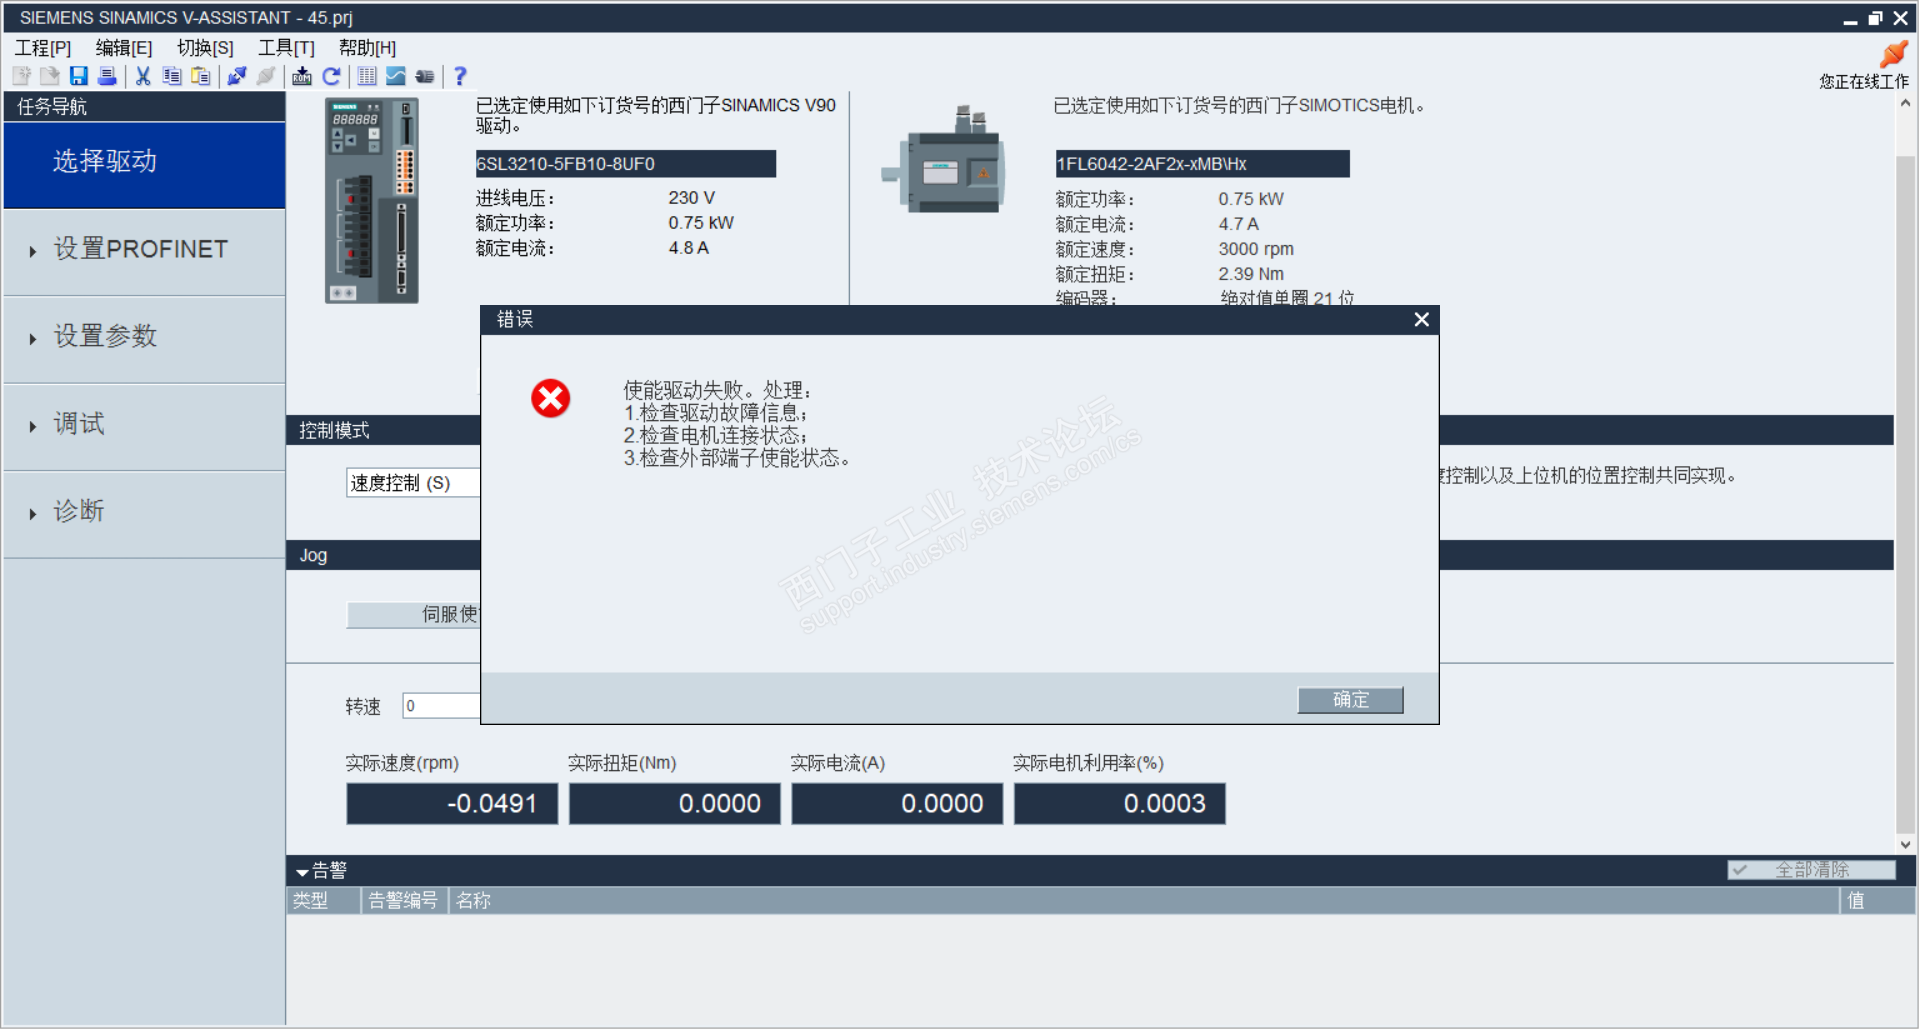This screenshot has height=1030, width=1920.
Task: Open the trace curve chart icon
Action: [396, 76]
